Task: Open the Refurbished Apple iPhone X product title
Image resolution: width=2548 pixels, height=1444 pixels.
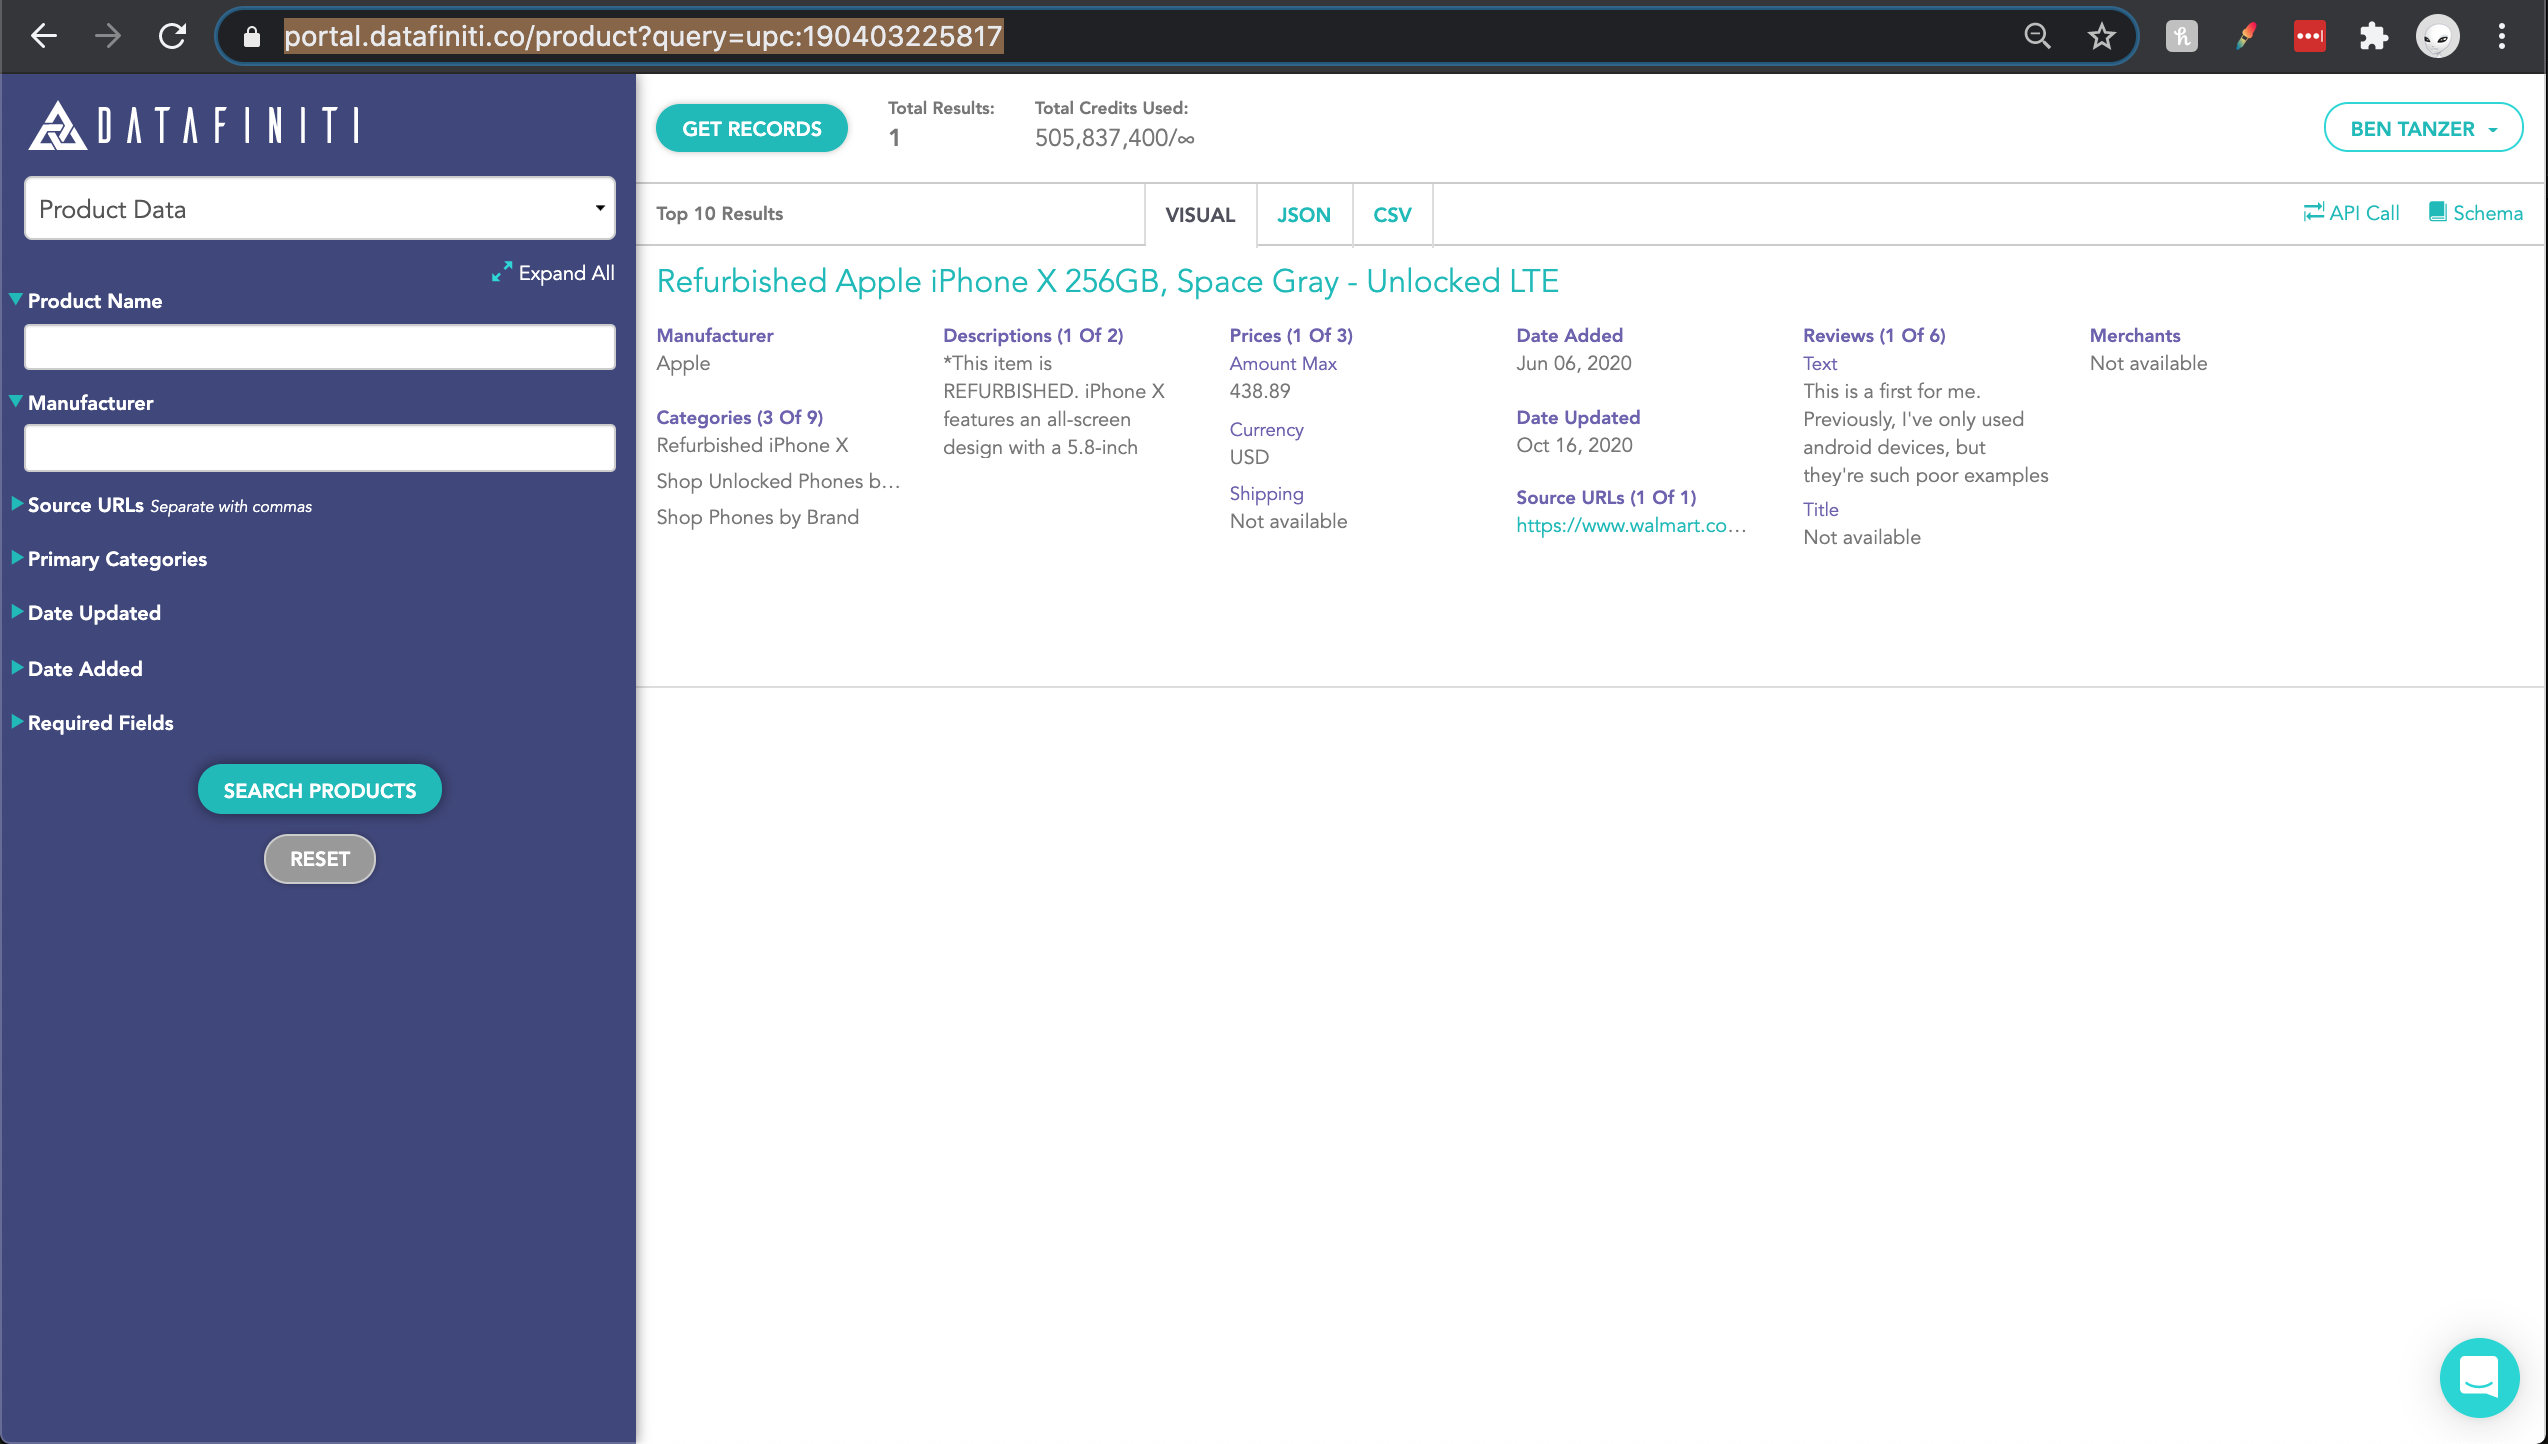Action: 1107,281
